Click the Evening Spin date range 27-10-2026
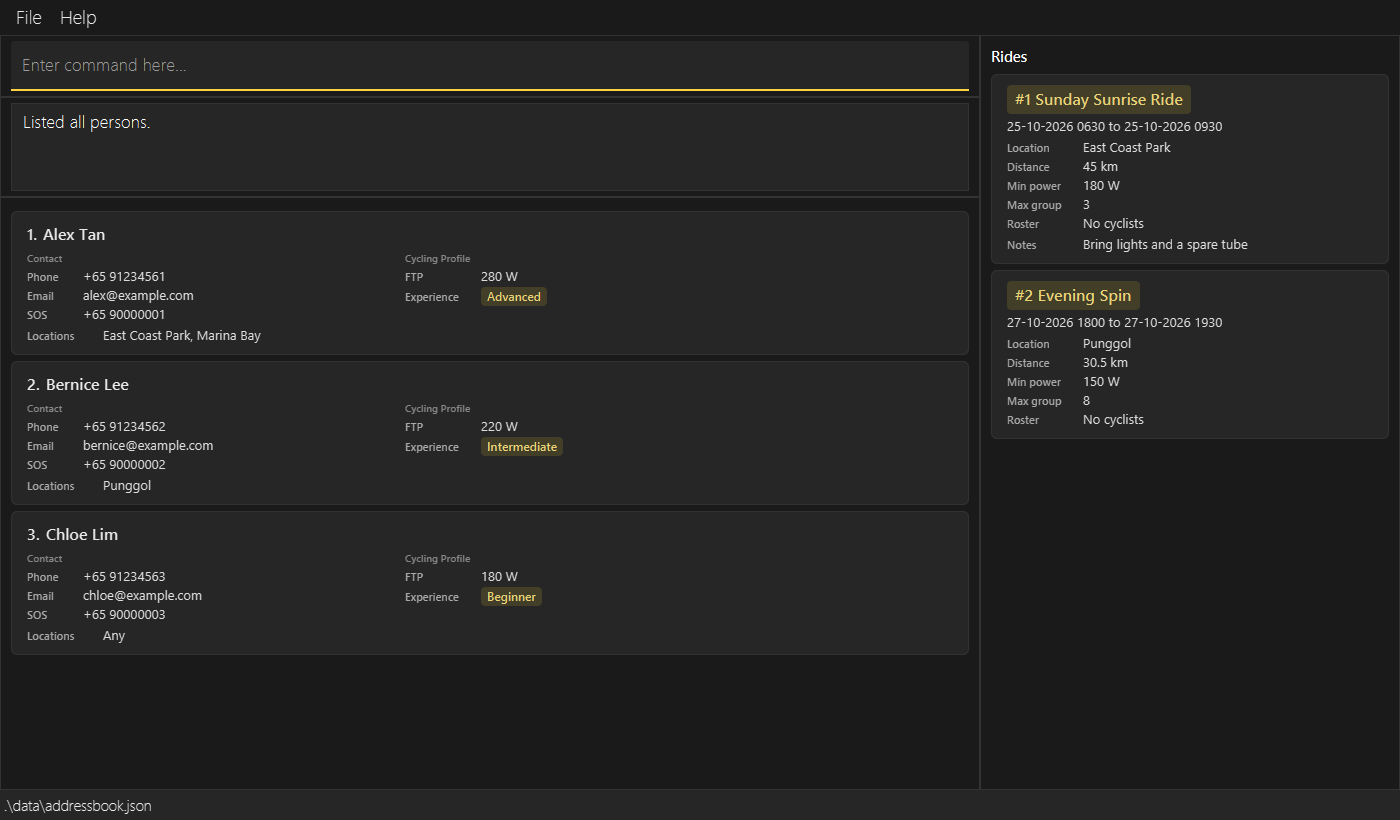1400x820 pixels. (x=1114, y=323)
